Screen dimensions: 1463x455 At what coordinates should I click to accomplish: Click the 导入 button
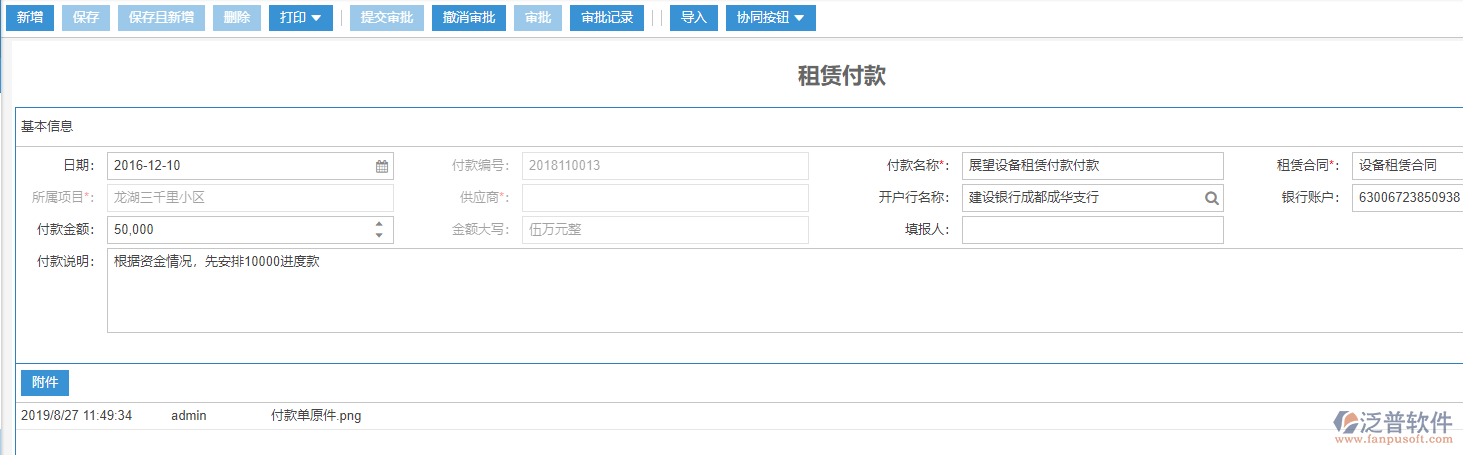tap(694, 18)
